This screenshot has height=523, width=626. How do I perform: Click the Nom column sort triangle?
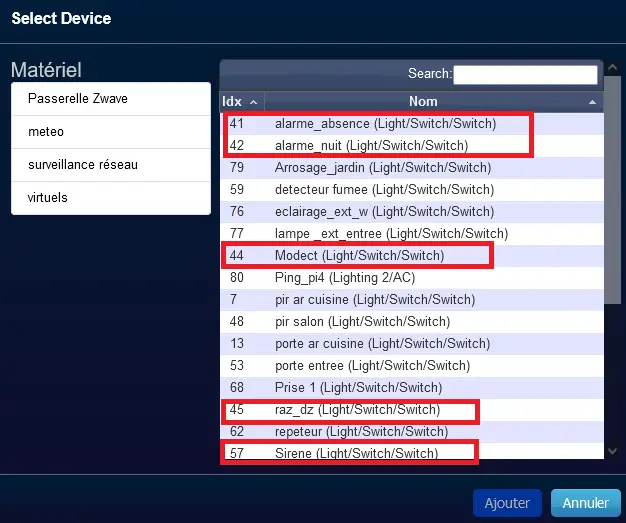[592, 102]
